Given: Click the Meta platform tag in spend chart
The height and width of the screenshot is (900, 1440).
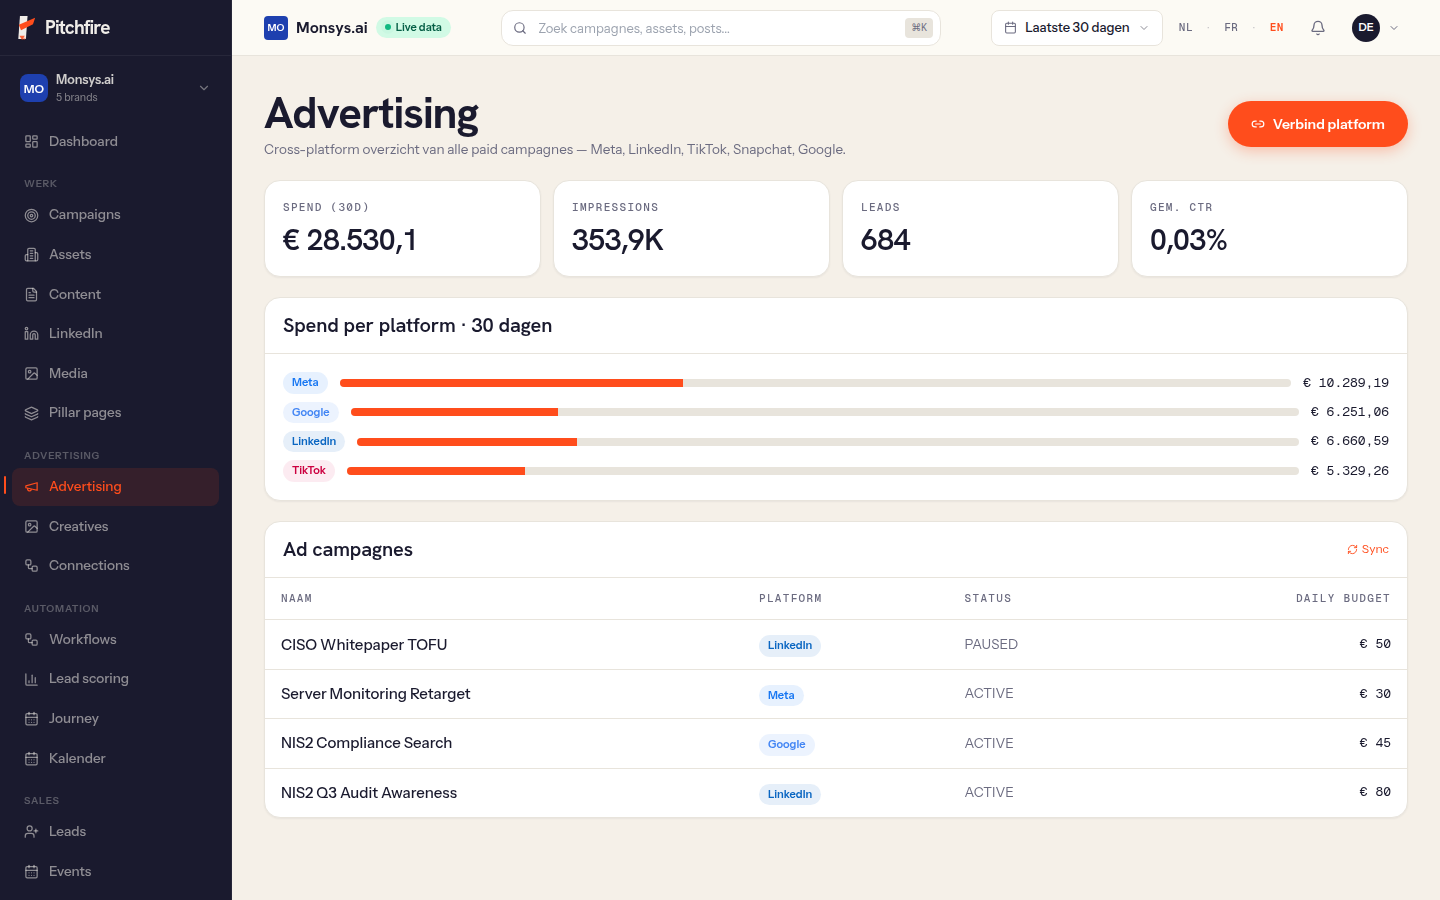Looking at the screenshot, I should pyautogui.click(x=305, y=383).
